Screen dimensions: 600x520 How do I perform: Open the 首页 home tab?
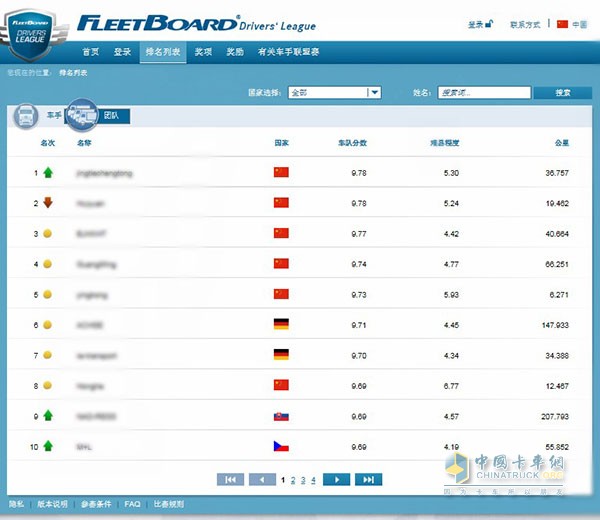pyautogui.click(x=90, y=51)
